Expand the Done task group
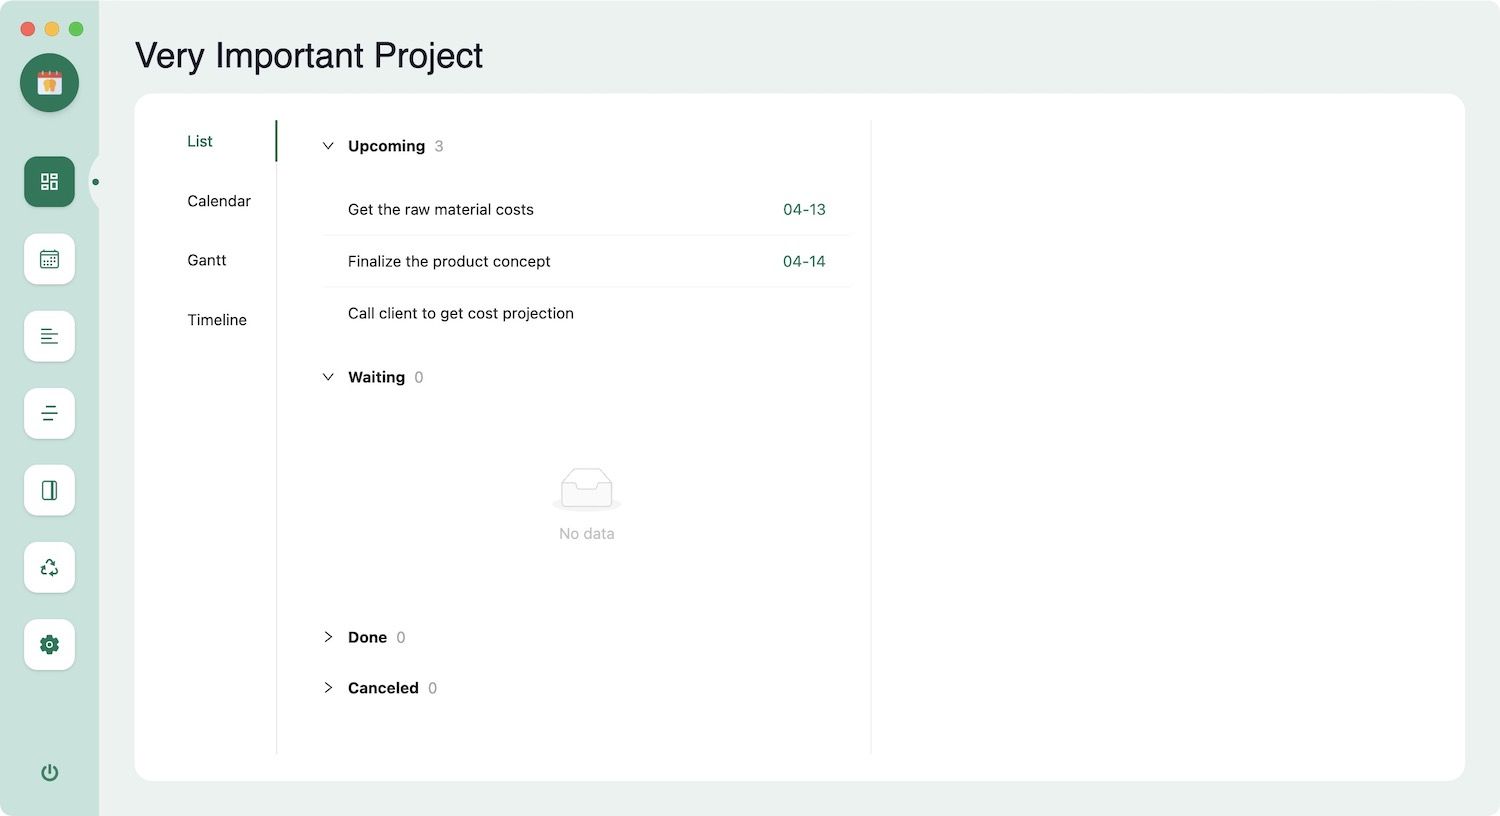 (328, 637)
